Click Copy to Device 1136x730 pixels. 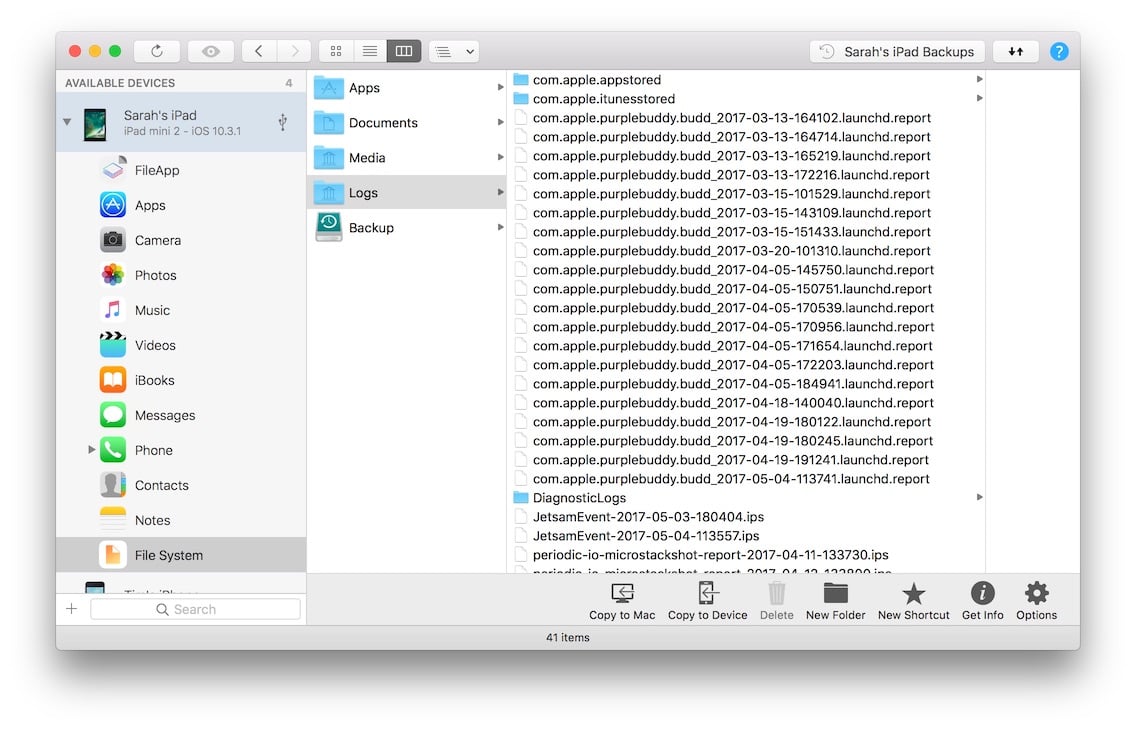pos(707,601)
